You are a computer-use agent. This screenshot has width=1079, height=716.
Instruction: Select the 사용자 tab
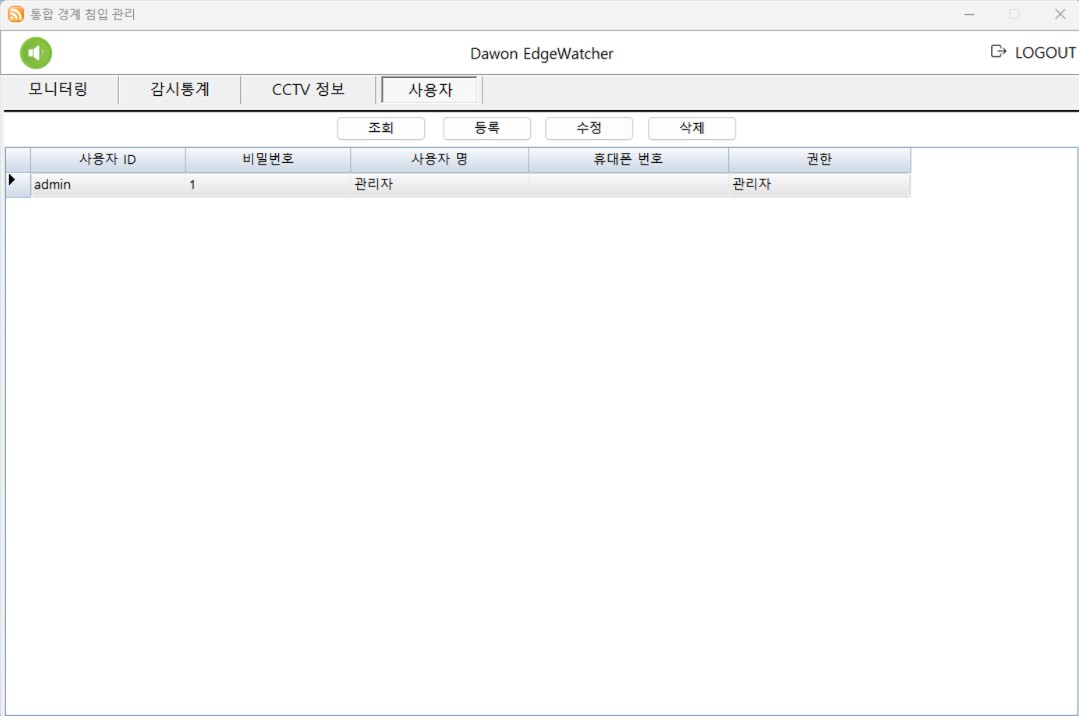click(430, 90)
